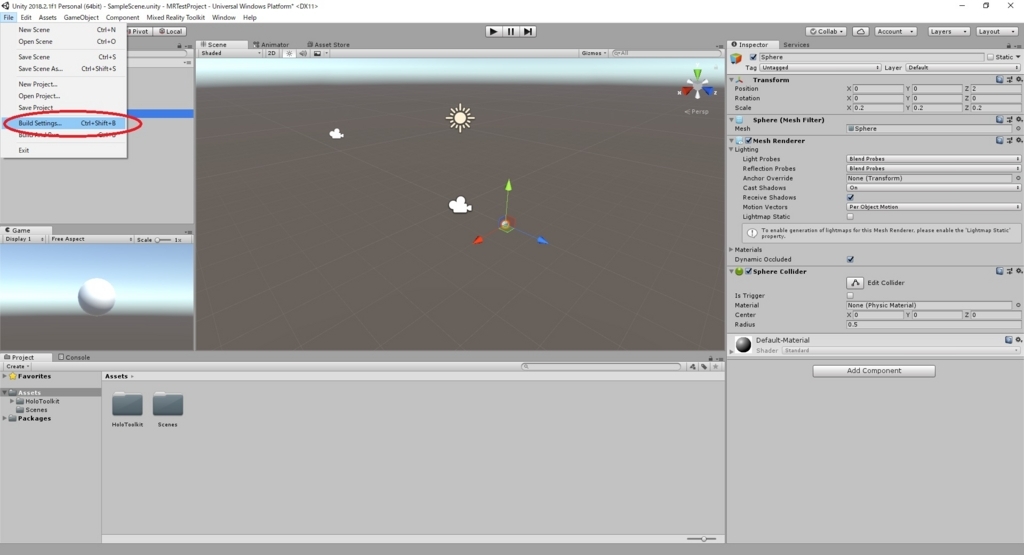The image size is (1024, 555).
Task: Click Sphere GameObject cube icon in Inspector
Action: (x=737, y=58)
